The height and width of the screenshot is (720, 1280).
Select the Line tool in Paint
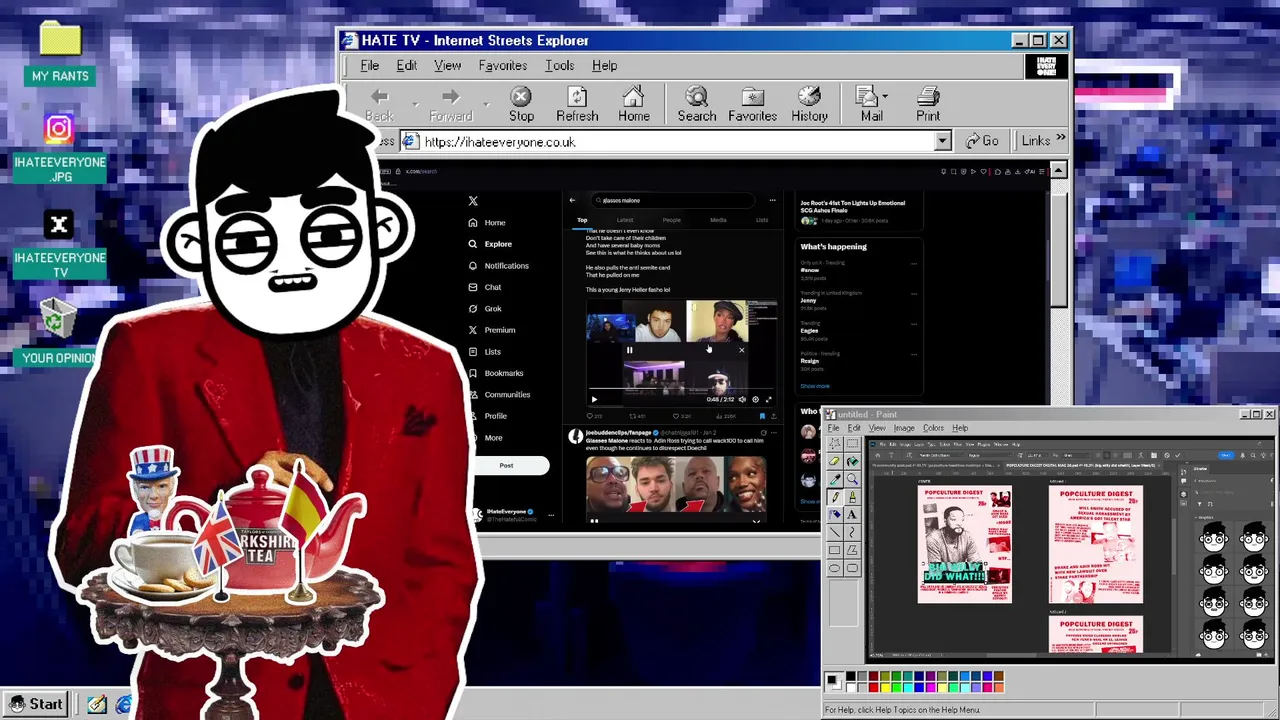pyautogui.click(x=834, y=532)
